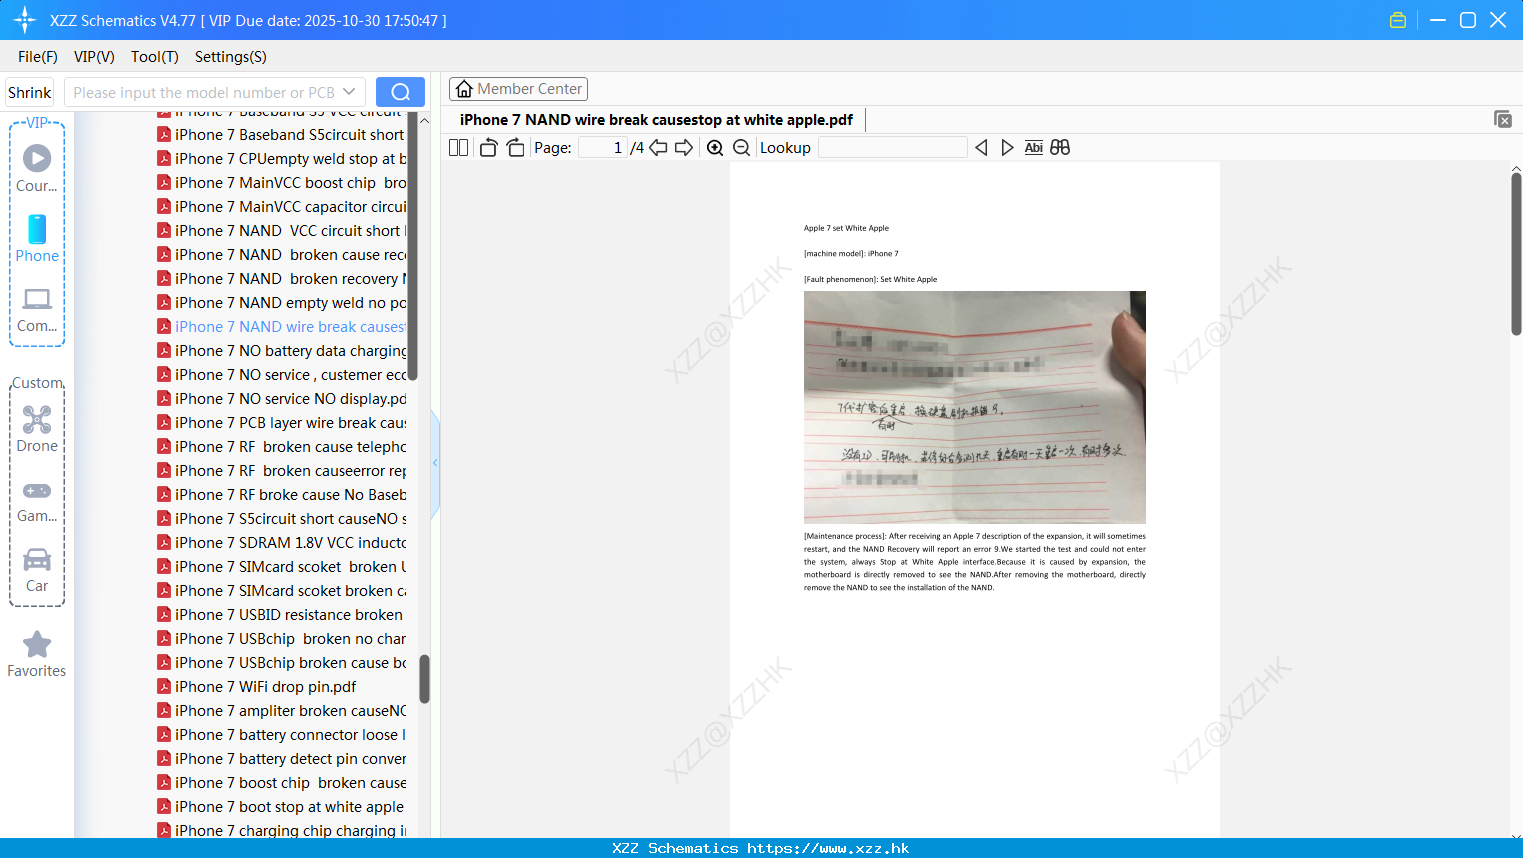Open the Tool(T) menu

coord(155,57)
